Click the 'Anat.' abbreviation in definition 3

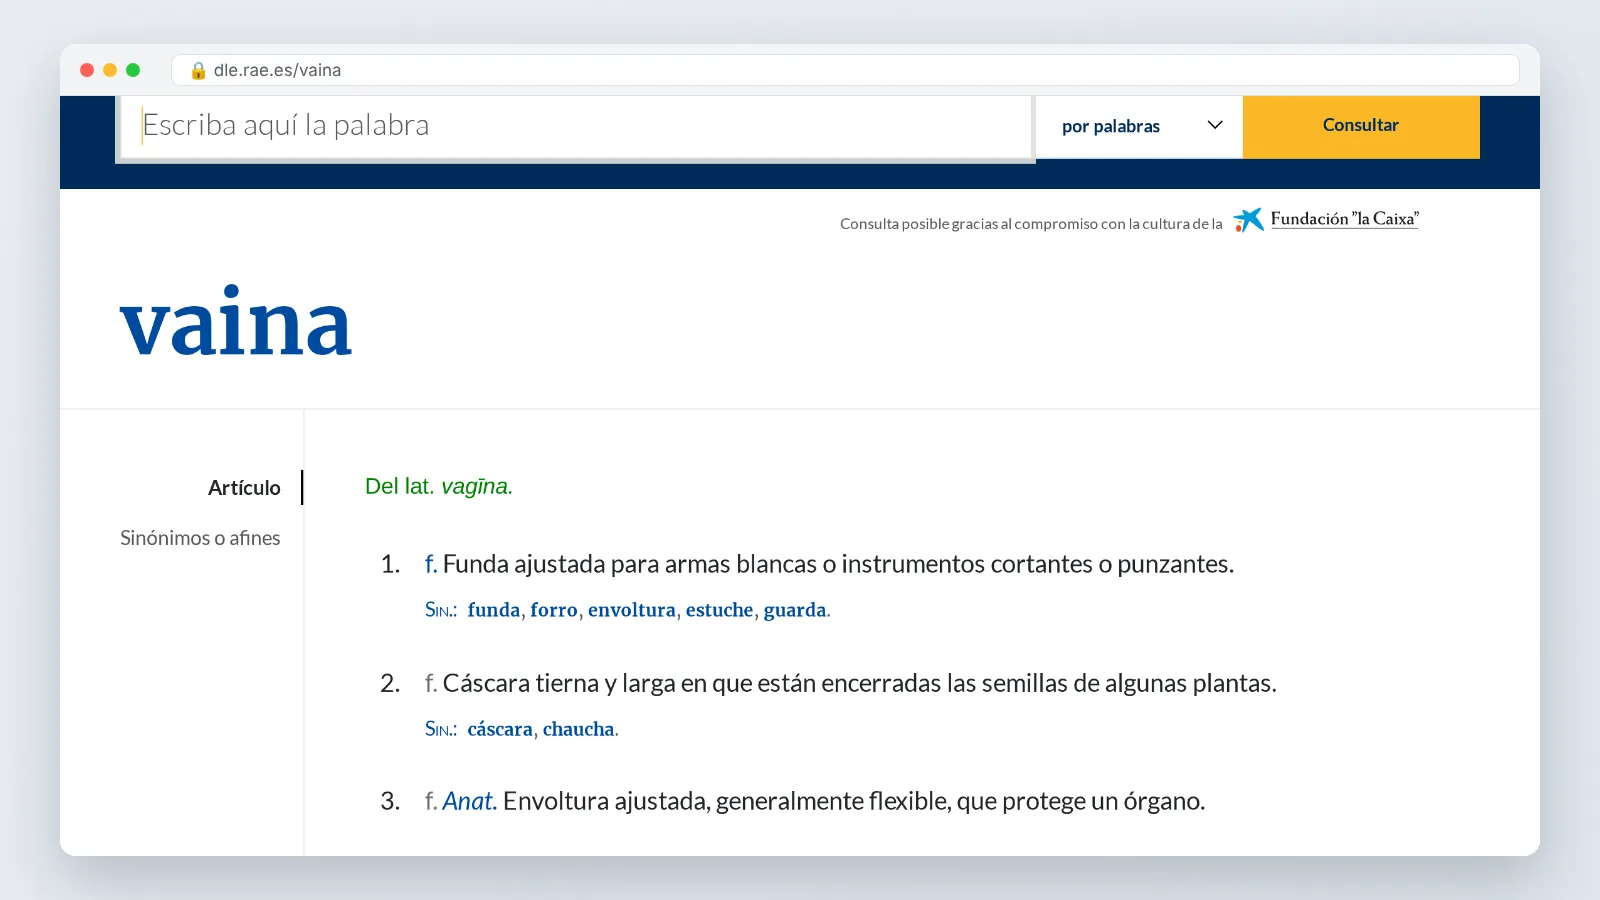point(469,801)
